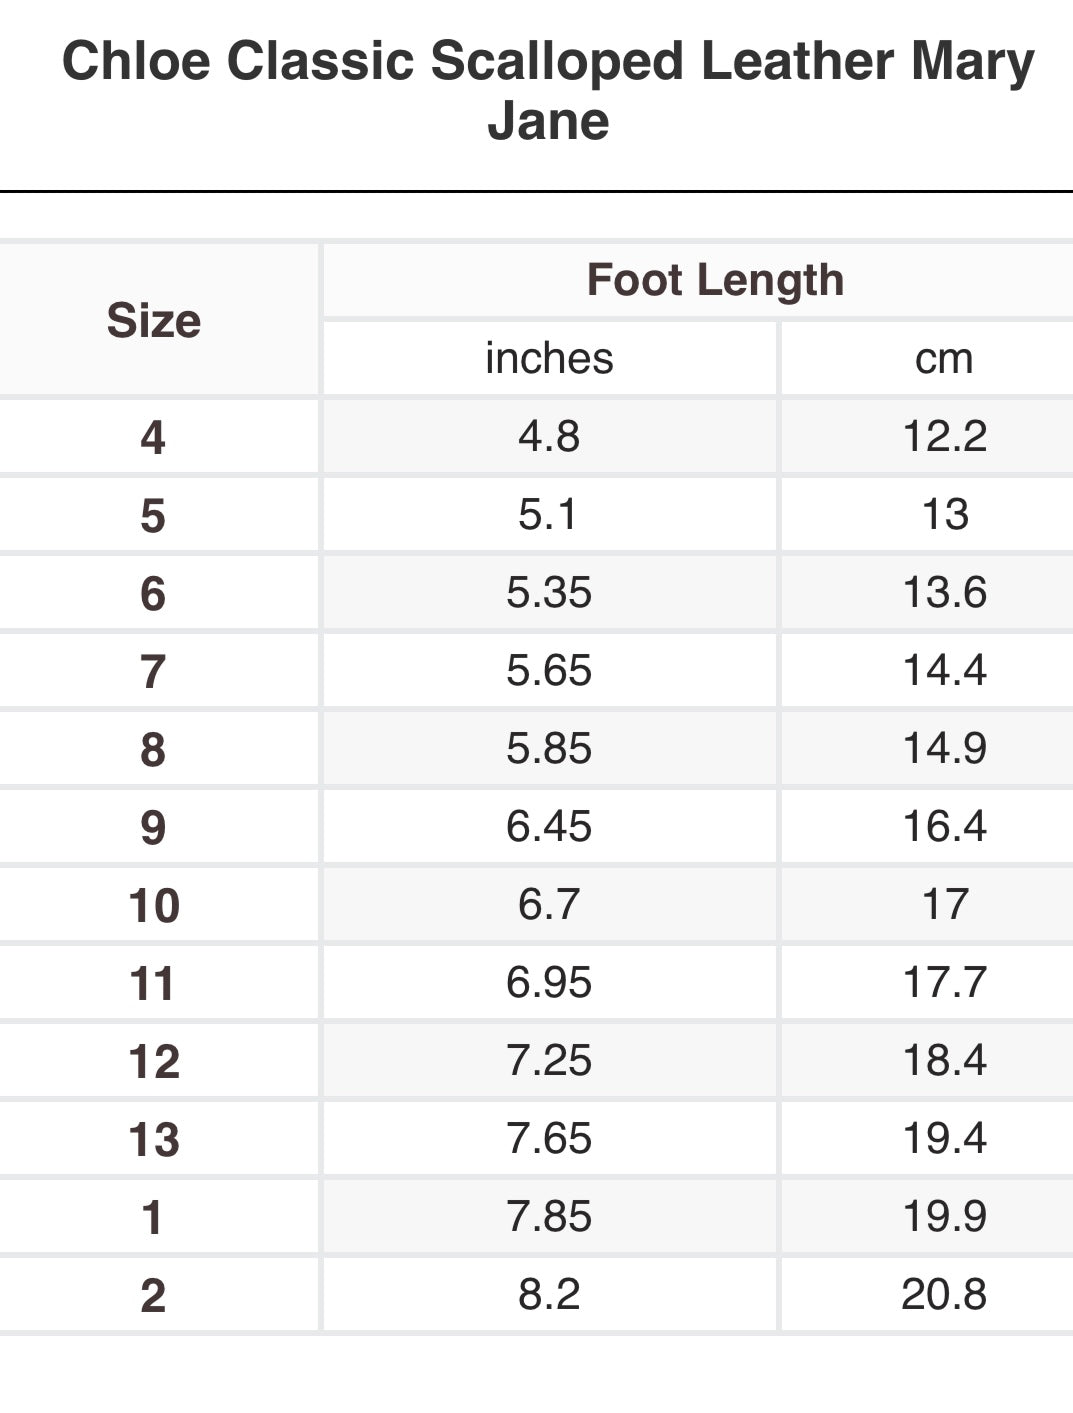Select the 7.85 inches cell
Viewport: 1073px width, 1413px height.
(549, 1216)
